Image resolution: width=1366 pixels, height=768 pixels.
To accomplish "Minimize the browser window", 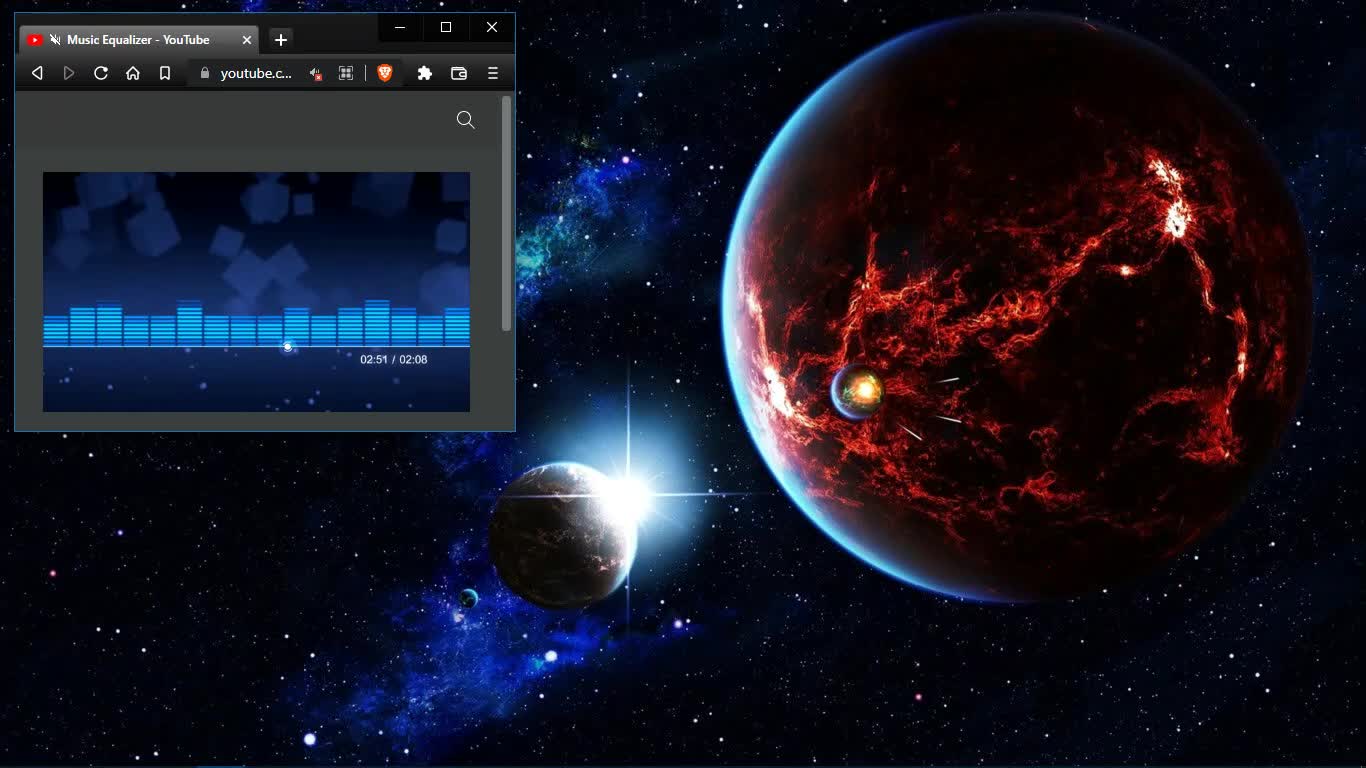I will pyautogui.click(x=400, y=27).
